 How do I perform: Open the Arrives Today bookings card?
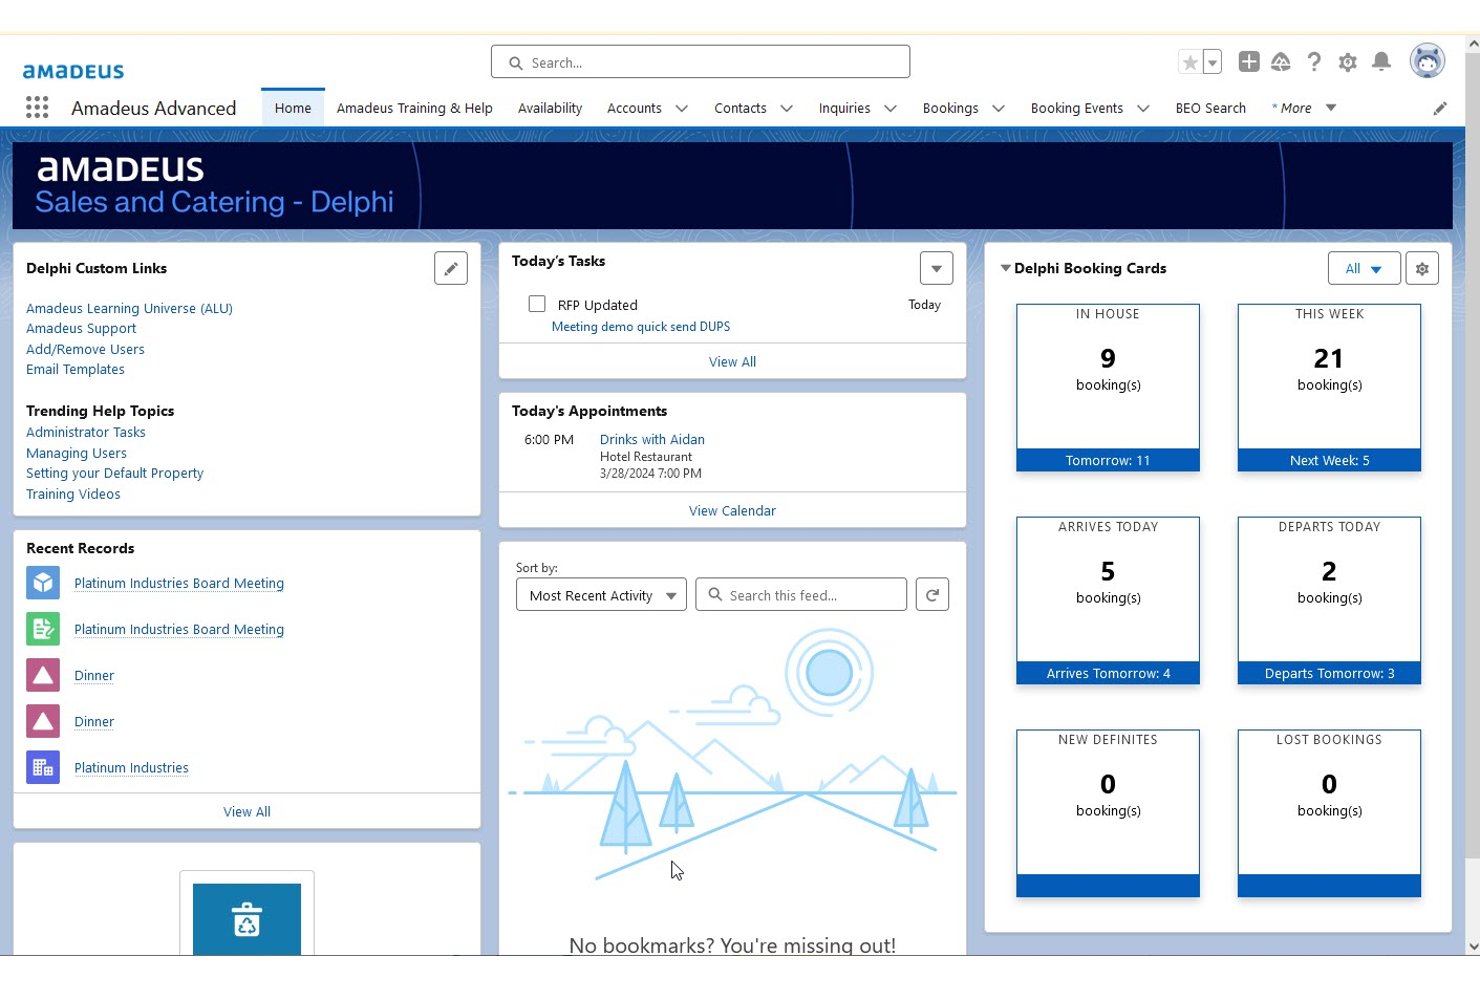coord(1108,600)
